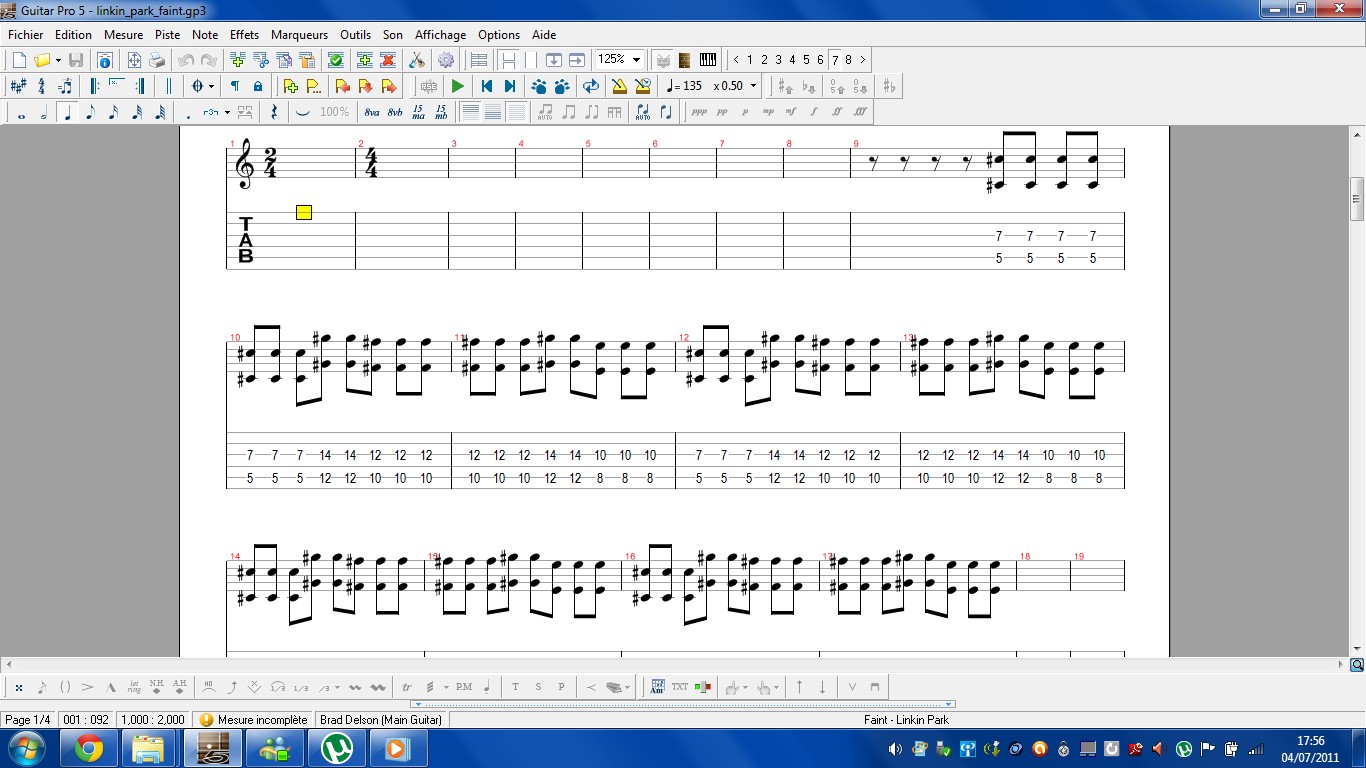Screen dimensions: 1366x768
Task: Select the eighth note duration
Action: point(90,112)
